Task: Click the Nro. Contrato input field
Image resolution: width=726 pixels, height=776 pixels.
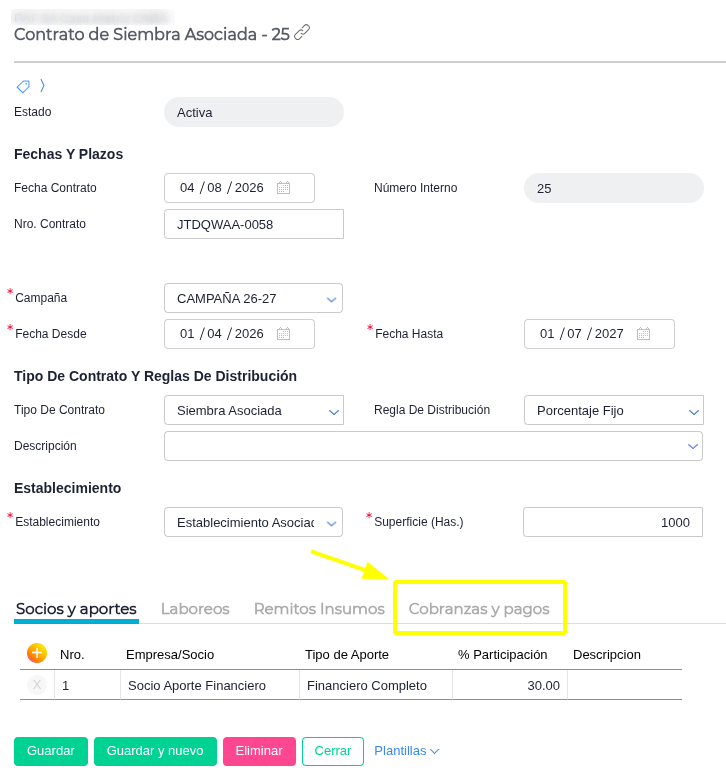Action: pyautogui.click(x=254, y=224)
